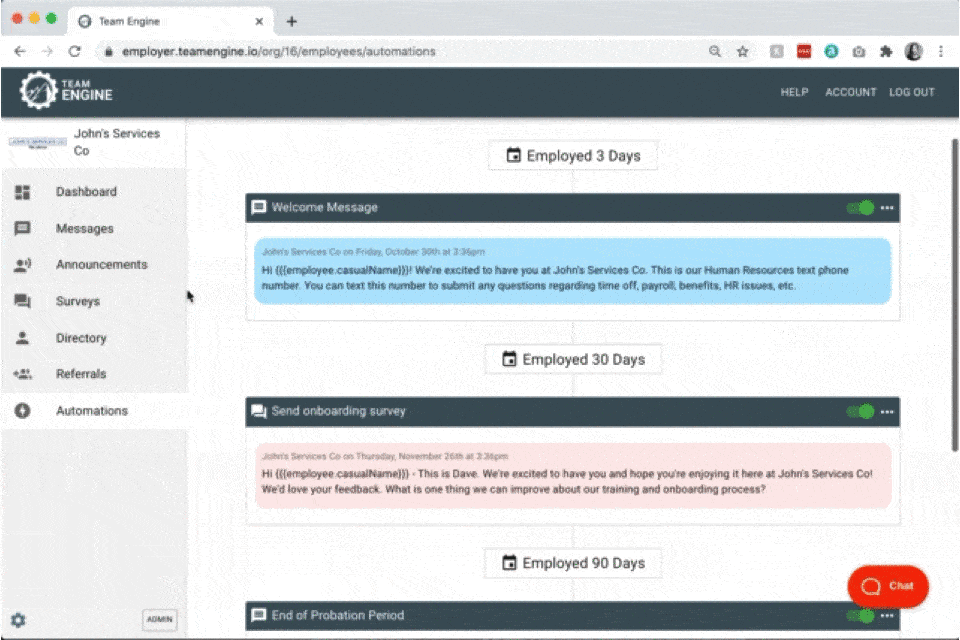Expand End of Probation Period options menu
Viewport: 960px width, 640px height.
[x=887, y=615]
